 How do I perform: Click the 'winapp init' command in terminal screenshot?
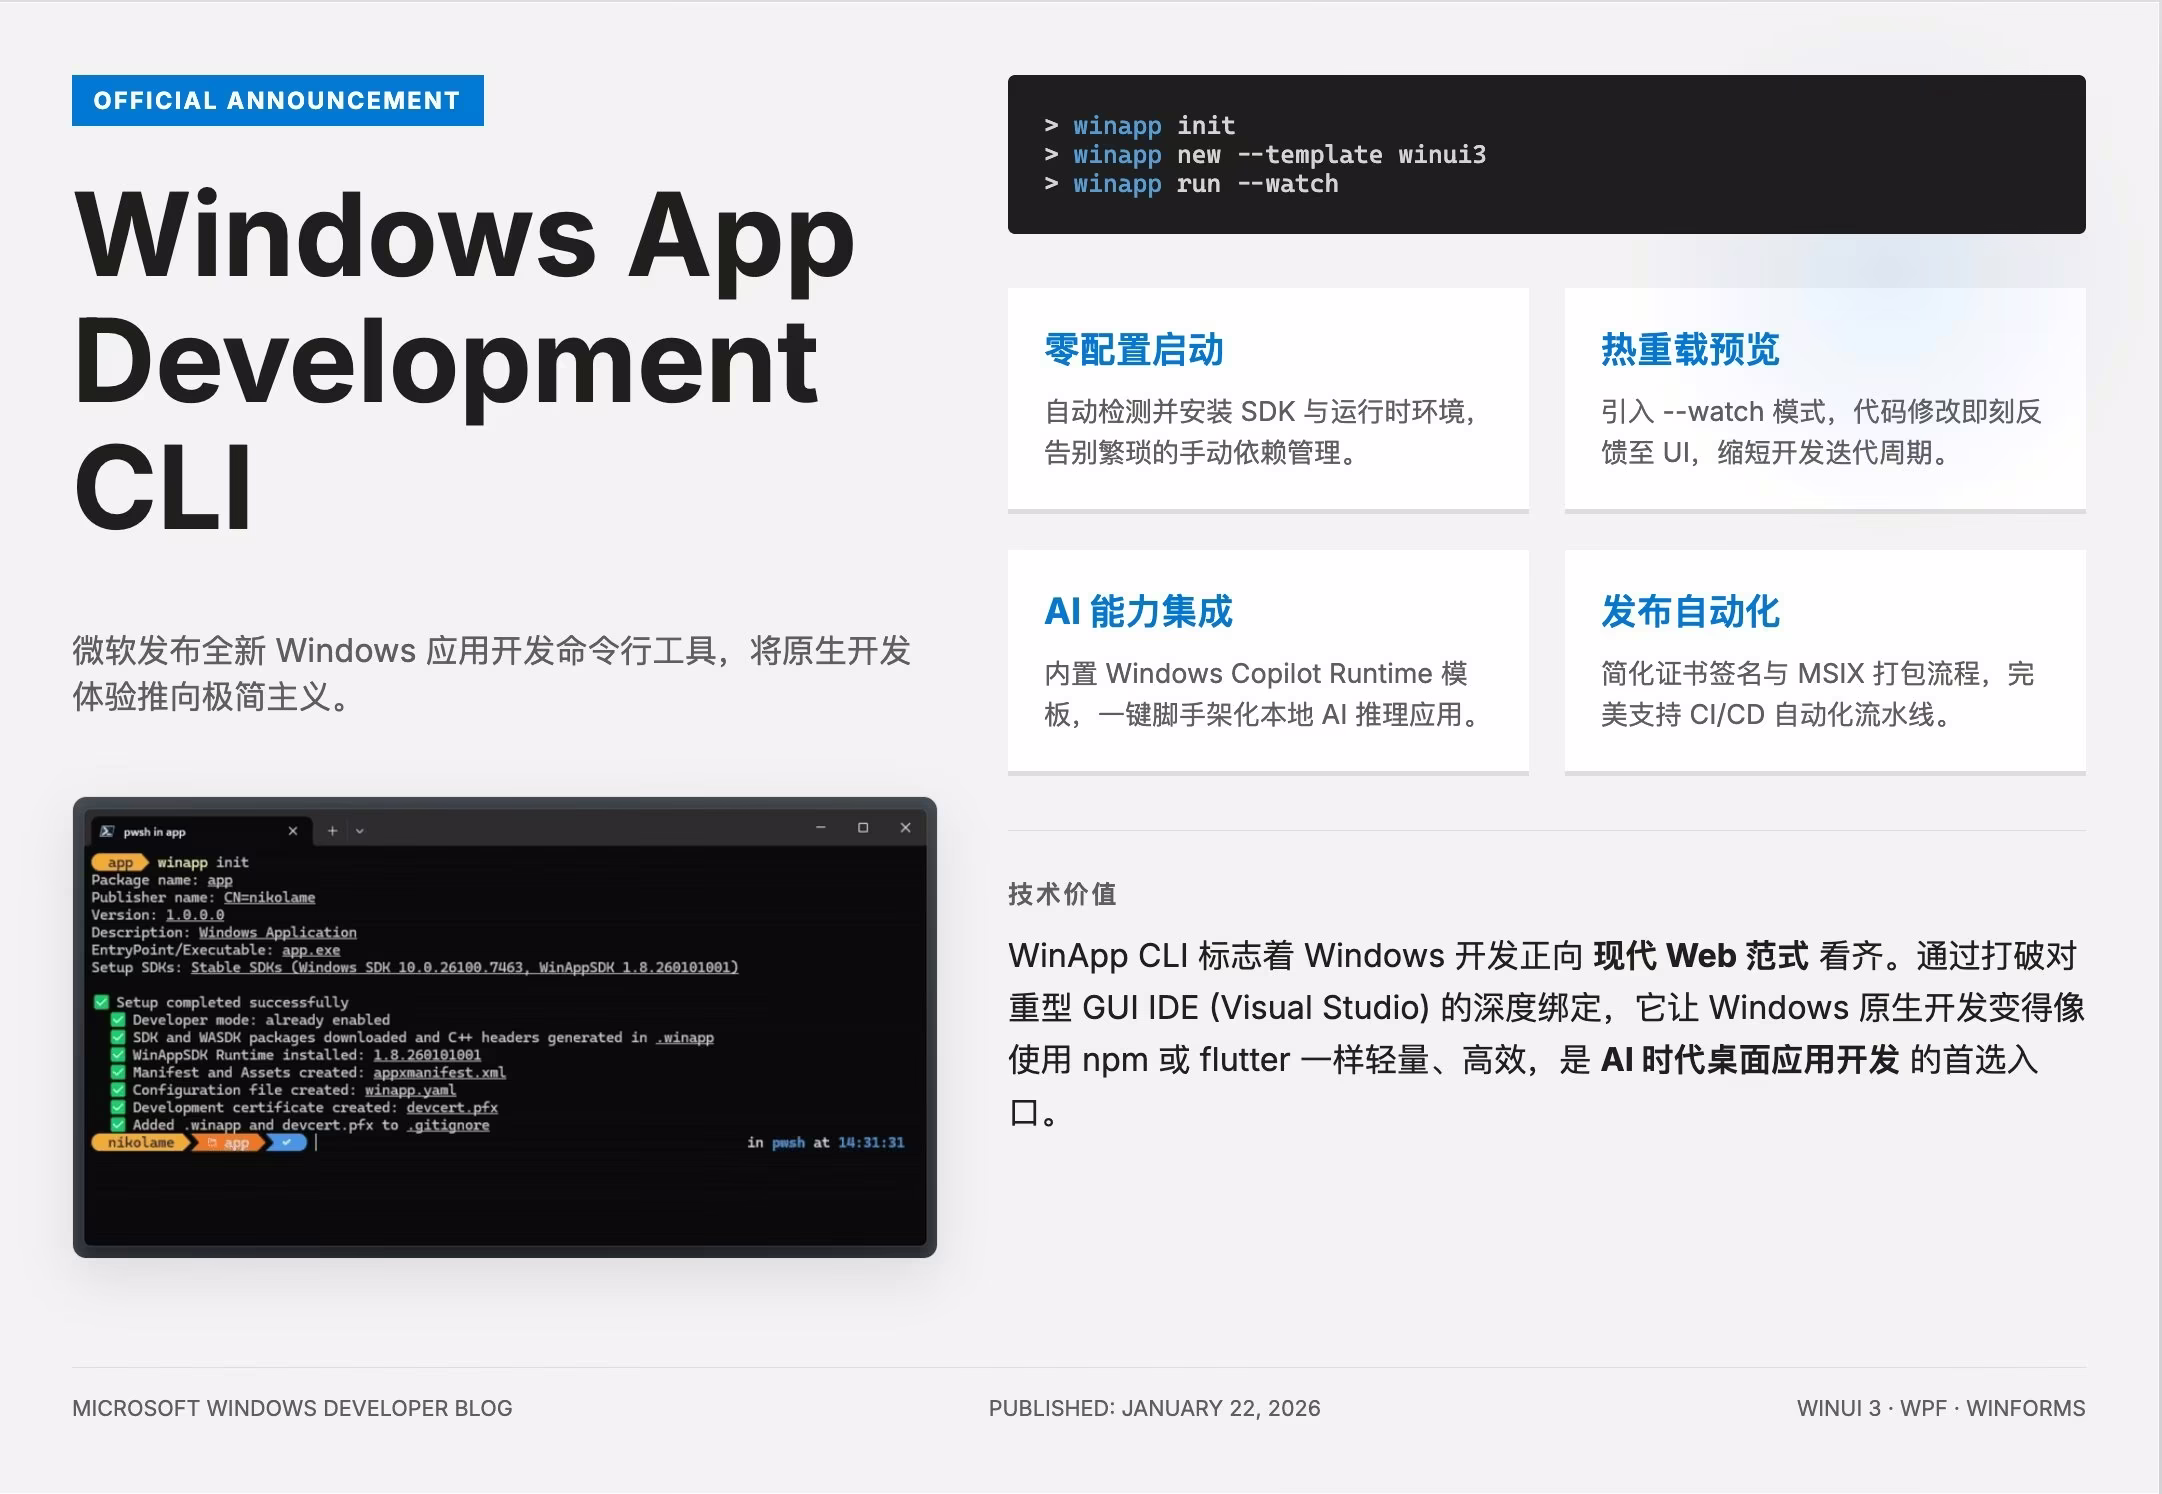(x=203, y=862)
